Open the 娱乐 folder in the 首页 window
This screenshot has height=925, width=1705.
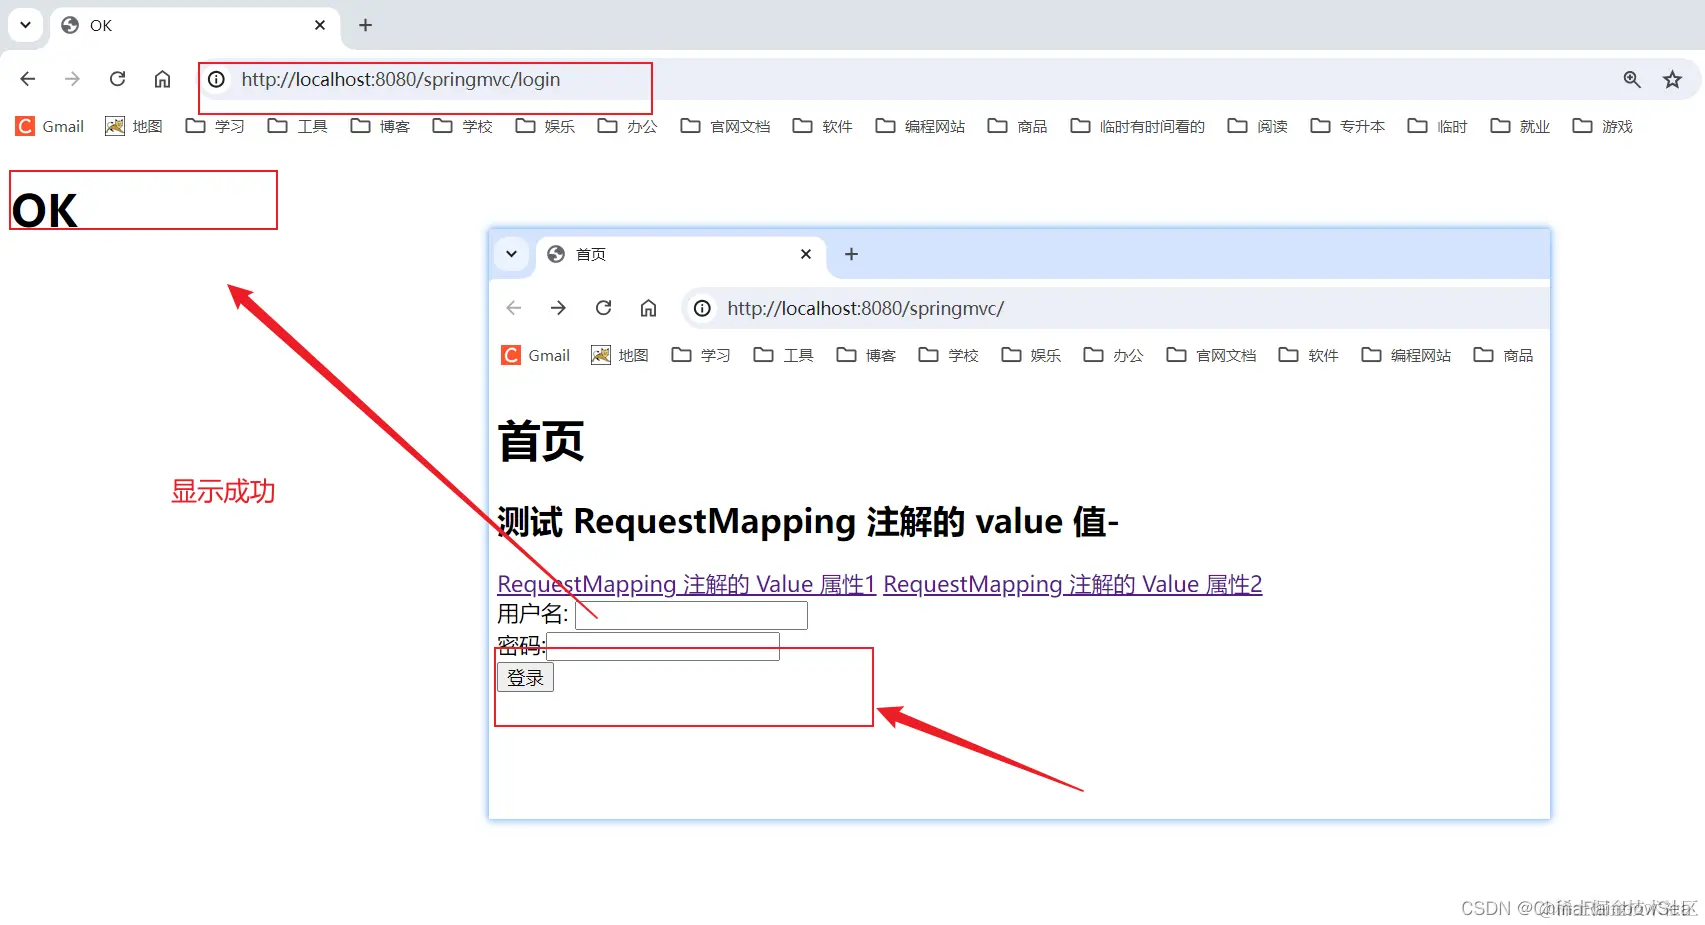1031,355
